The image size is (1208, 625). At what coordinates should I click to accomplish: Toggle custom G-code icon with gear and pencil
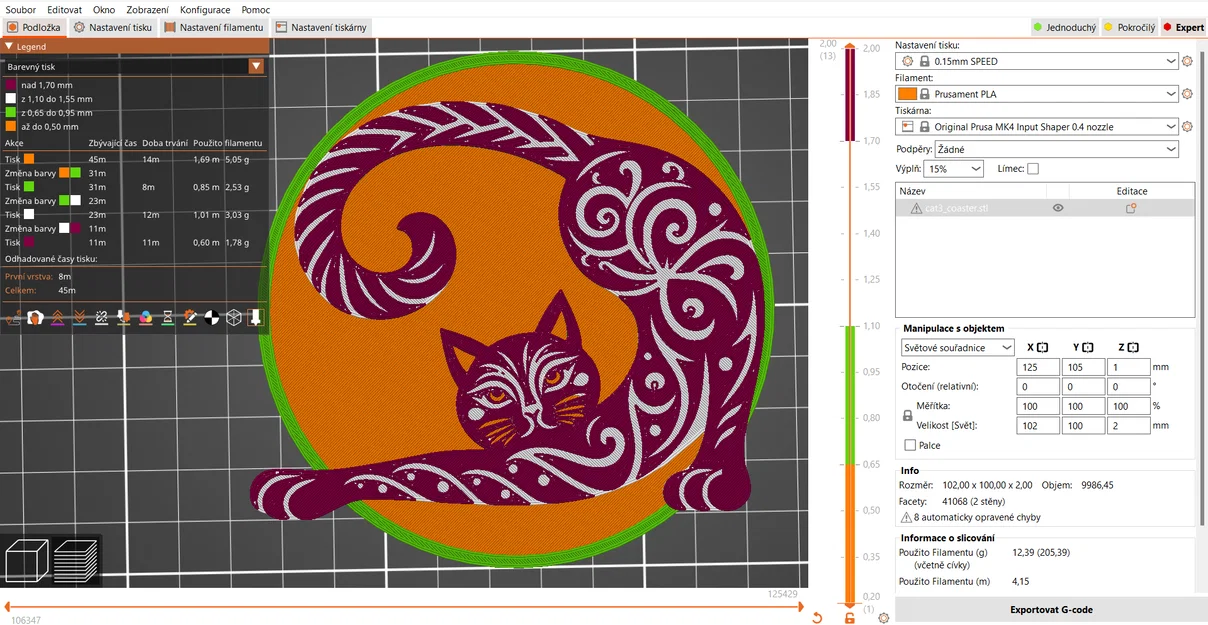189,317
